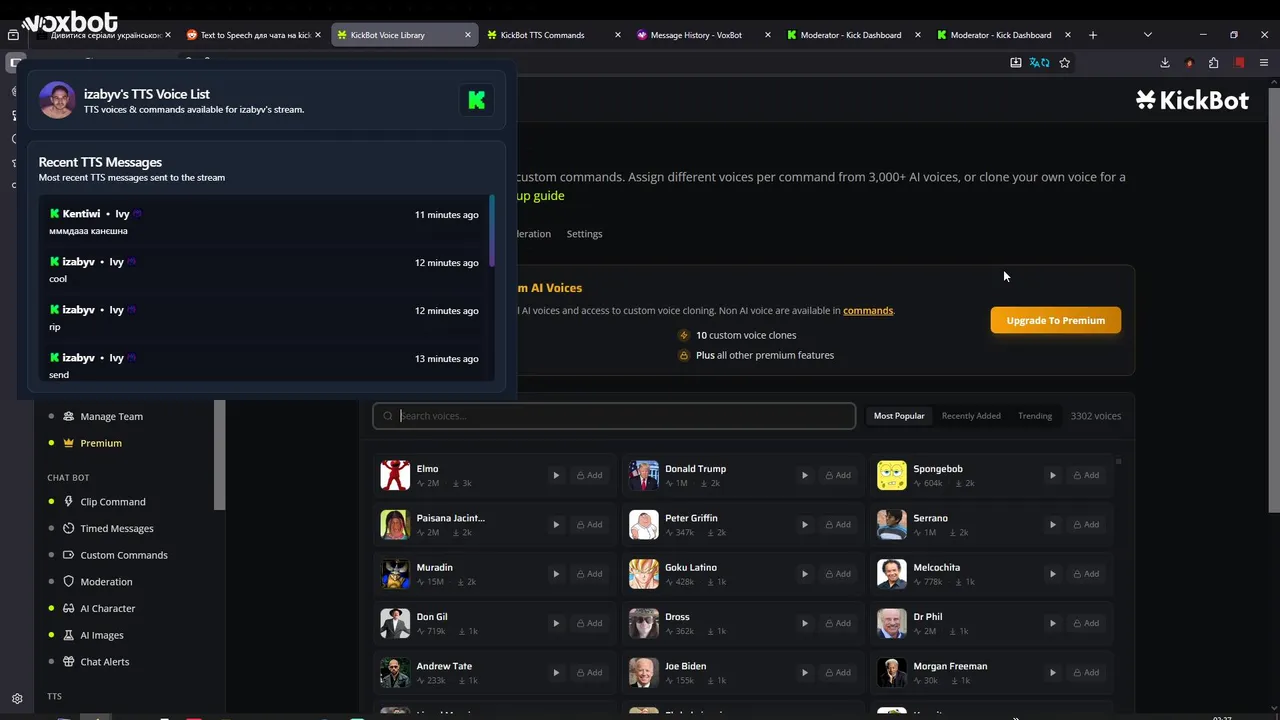Play the Dross voice preview

coord(804,623)
